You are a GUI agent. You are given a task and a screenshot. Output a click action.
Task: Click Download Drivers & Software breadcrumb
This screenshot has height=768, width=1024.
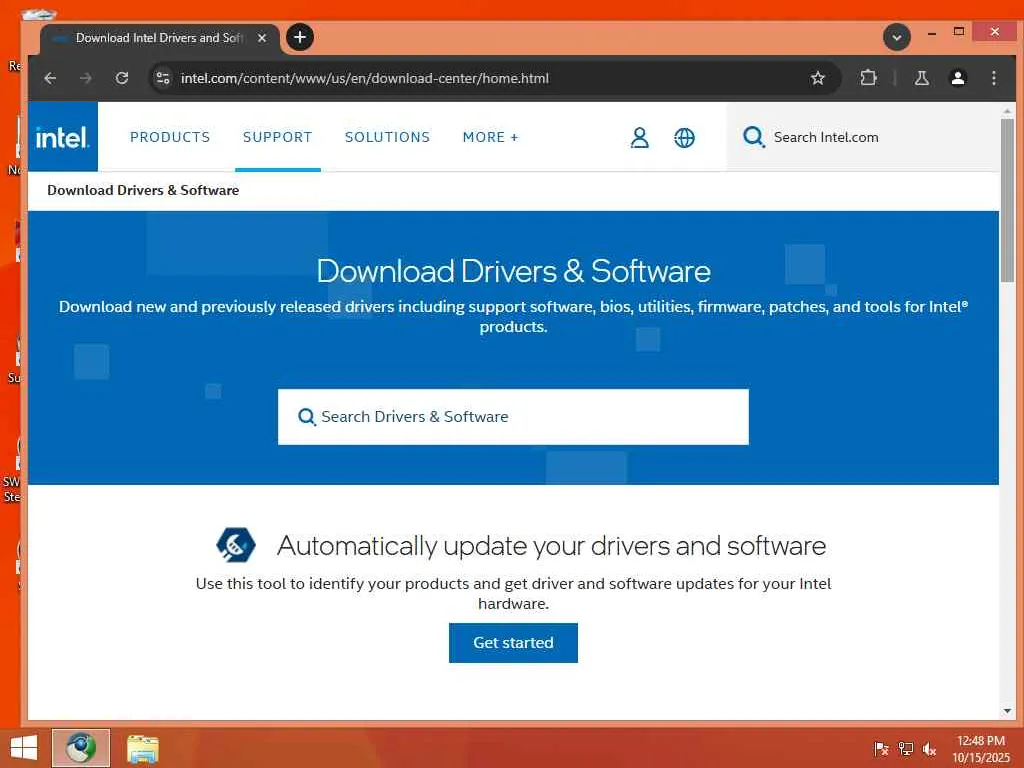pyautogui.click(x=143, y=190)
